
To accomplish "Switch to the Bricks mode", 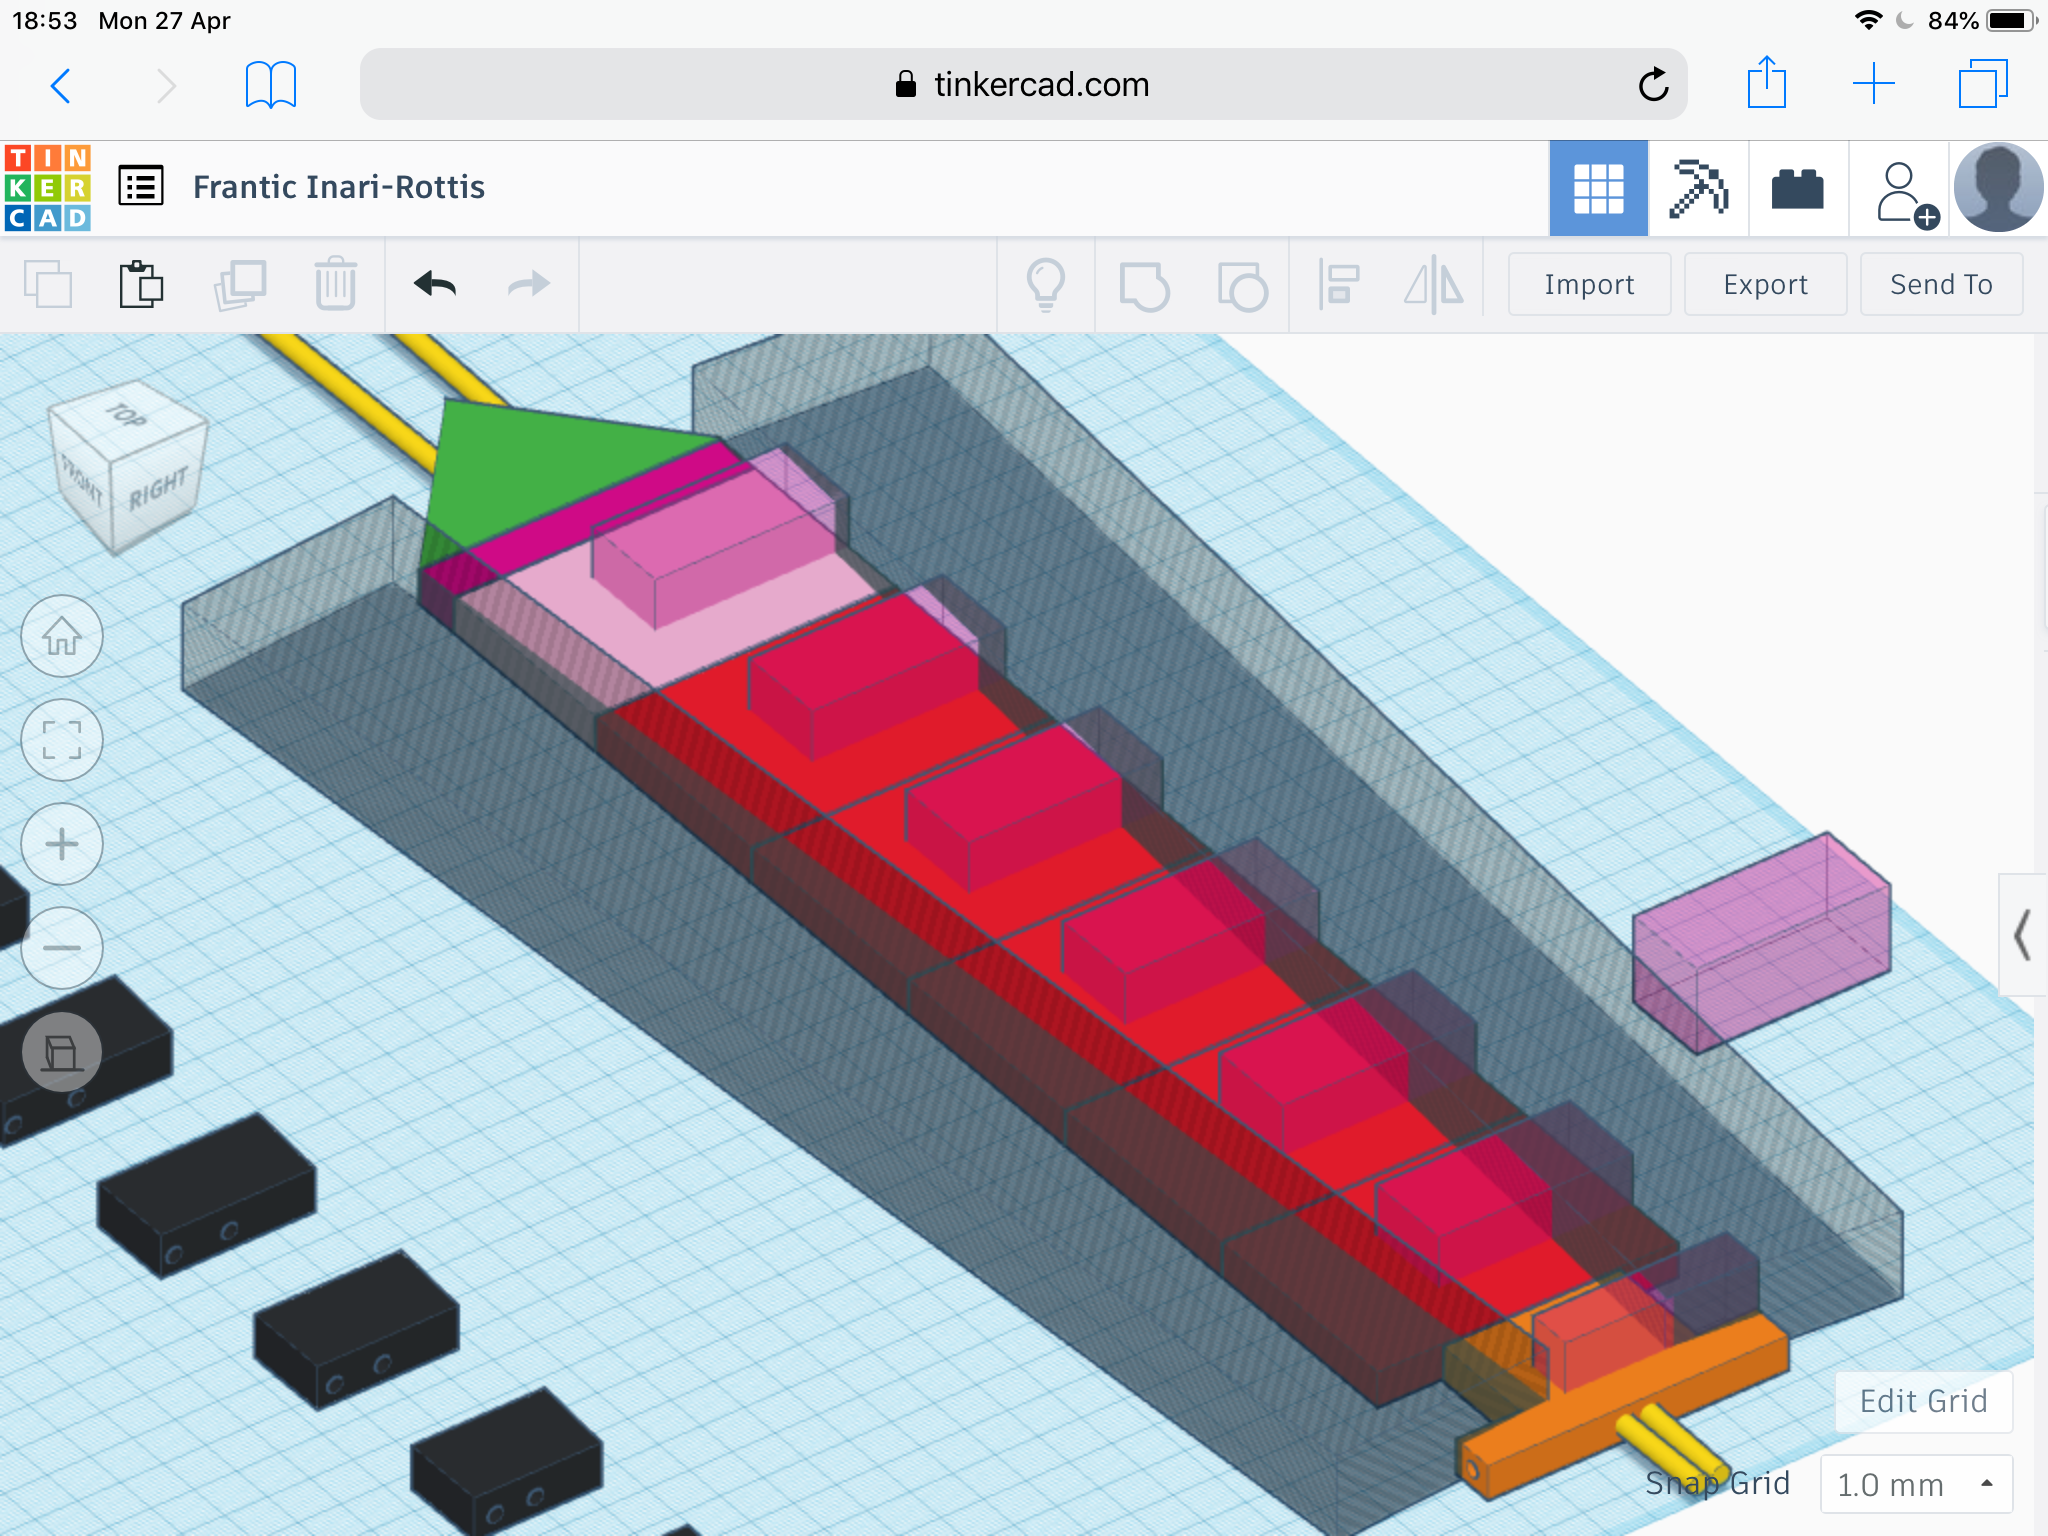I will pyautogui.click(x=1798, y=188).
